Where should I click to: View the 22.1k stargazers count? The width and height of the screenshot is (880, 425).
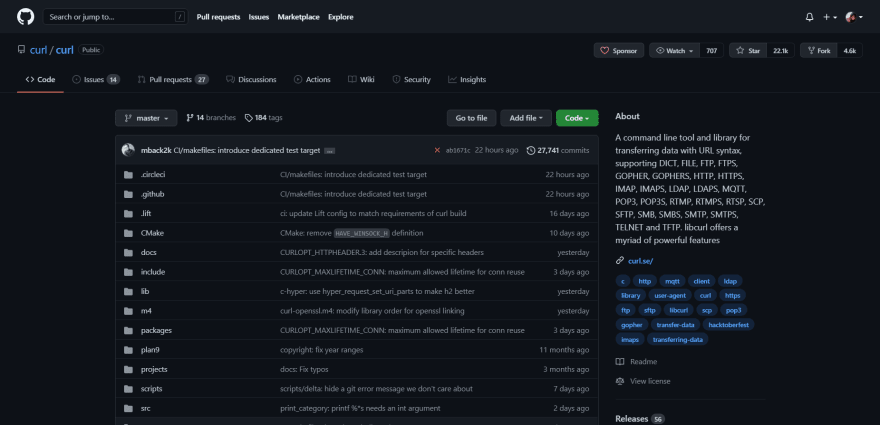pos(781,51)
